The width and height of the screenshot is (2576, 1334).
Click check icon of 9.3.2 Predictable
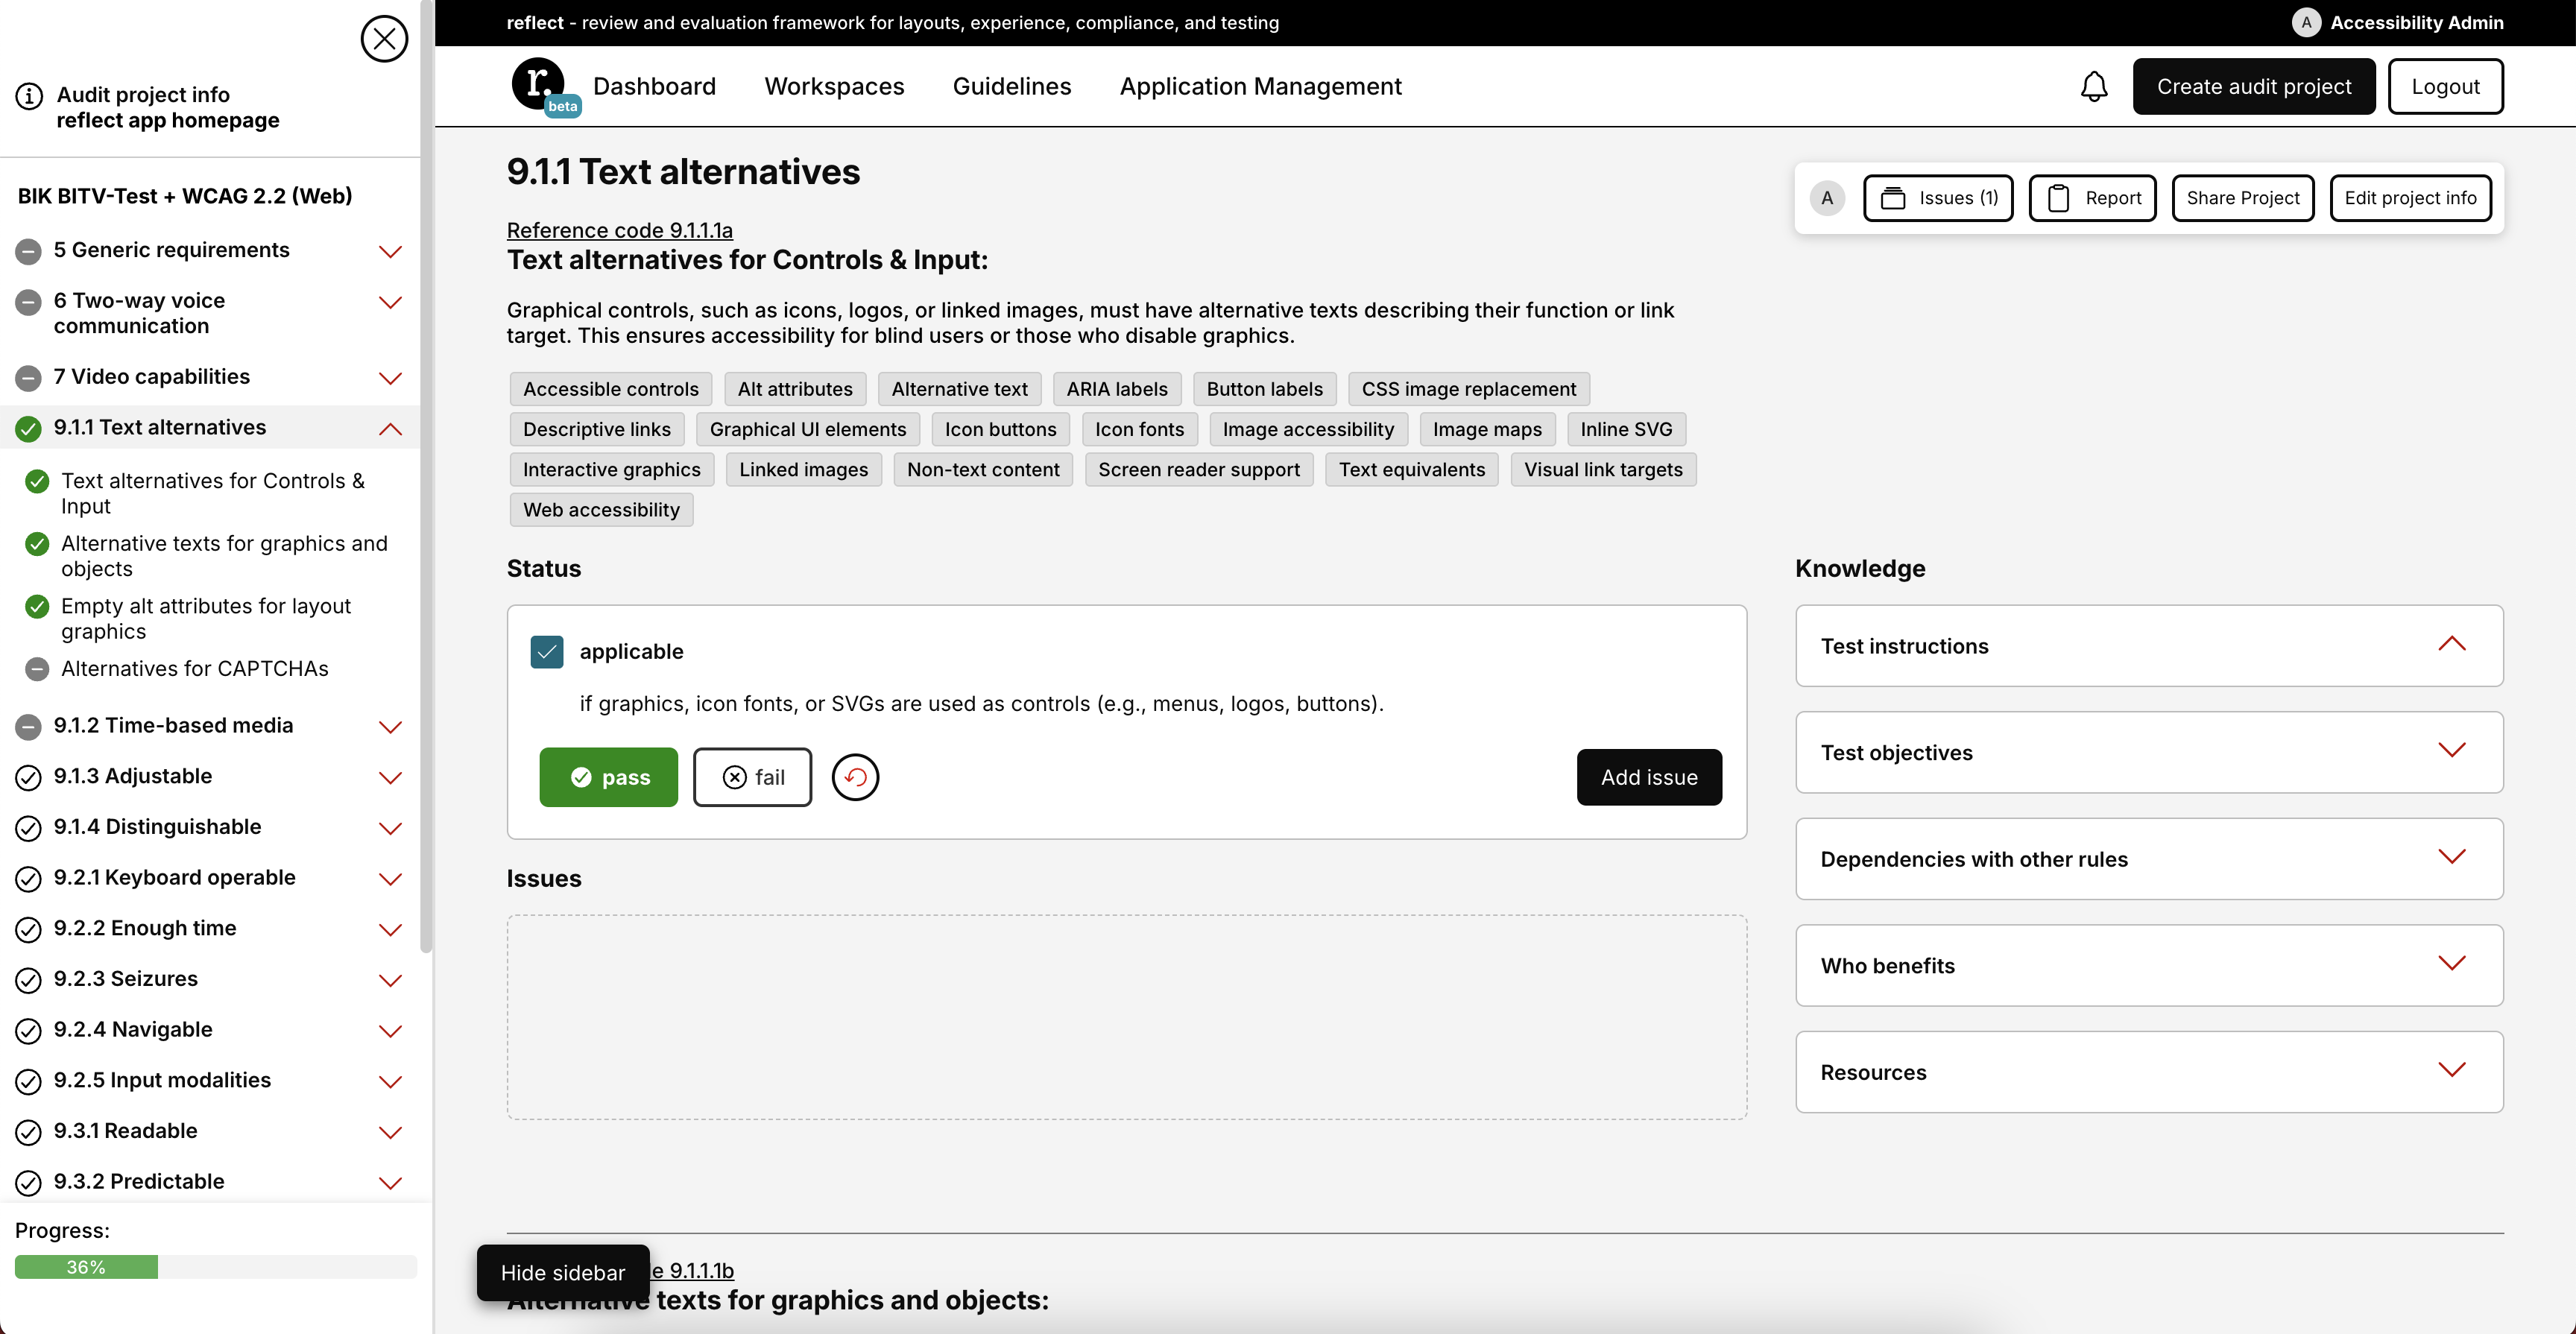(x=28, y=1183)
